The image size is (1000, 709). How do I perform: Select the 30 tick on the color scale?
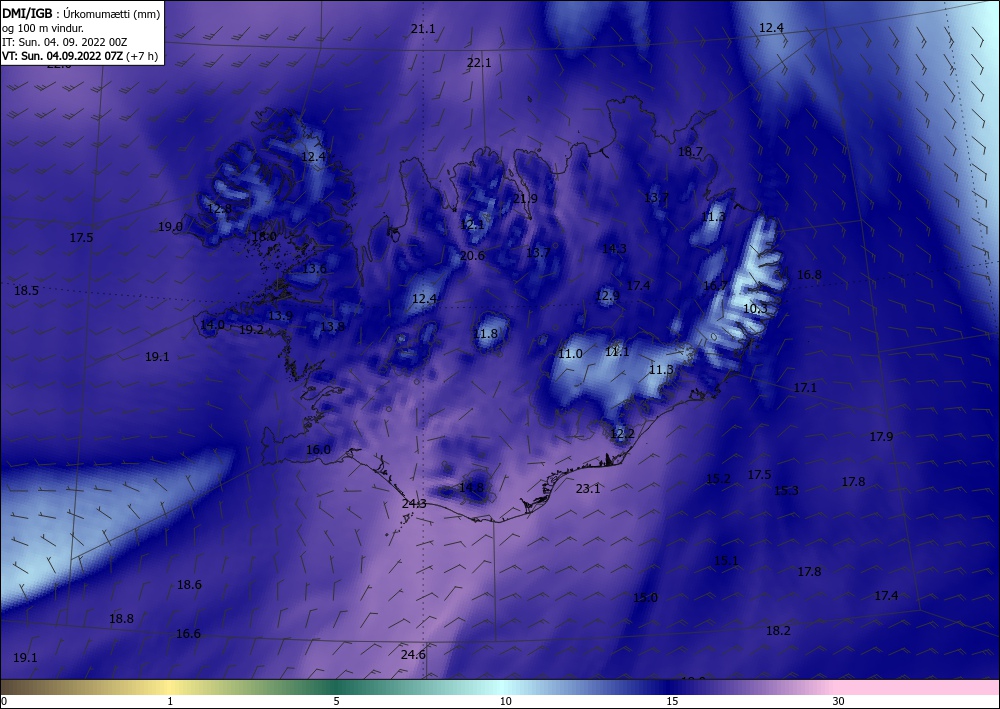click(839, 701)
